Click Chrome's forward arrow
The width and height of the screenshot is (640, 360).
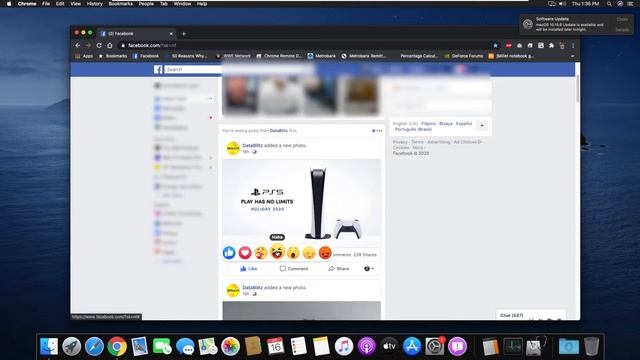point(88,45)
